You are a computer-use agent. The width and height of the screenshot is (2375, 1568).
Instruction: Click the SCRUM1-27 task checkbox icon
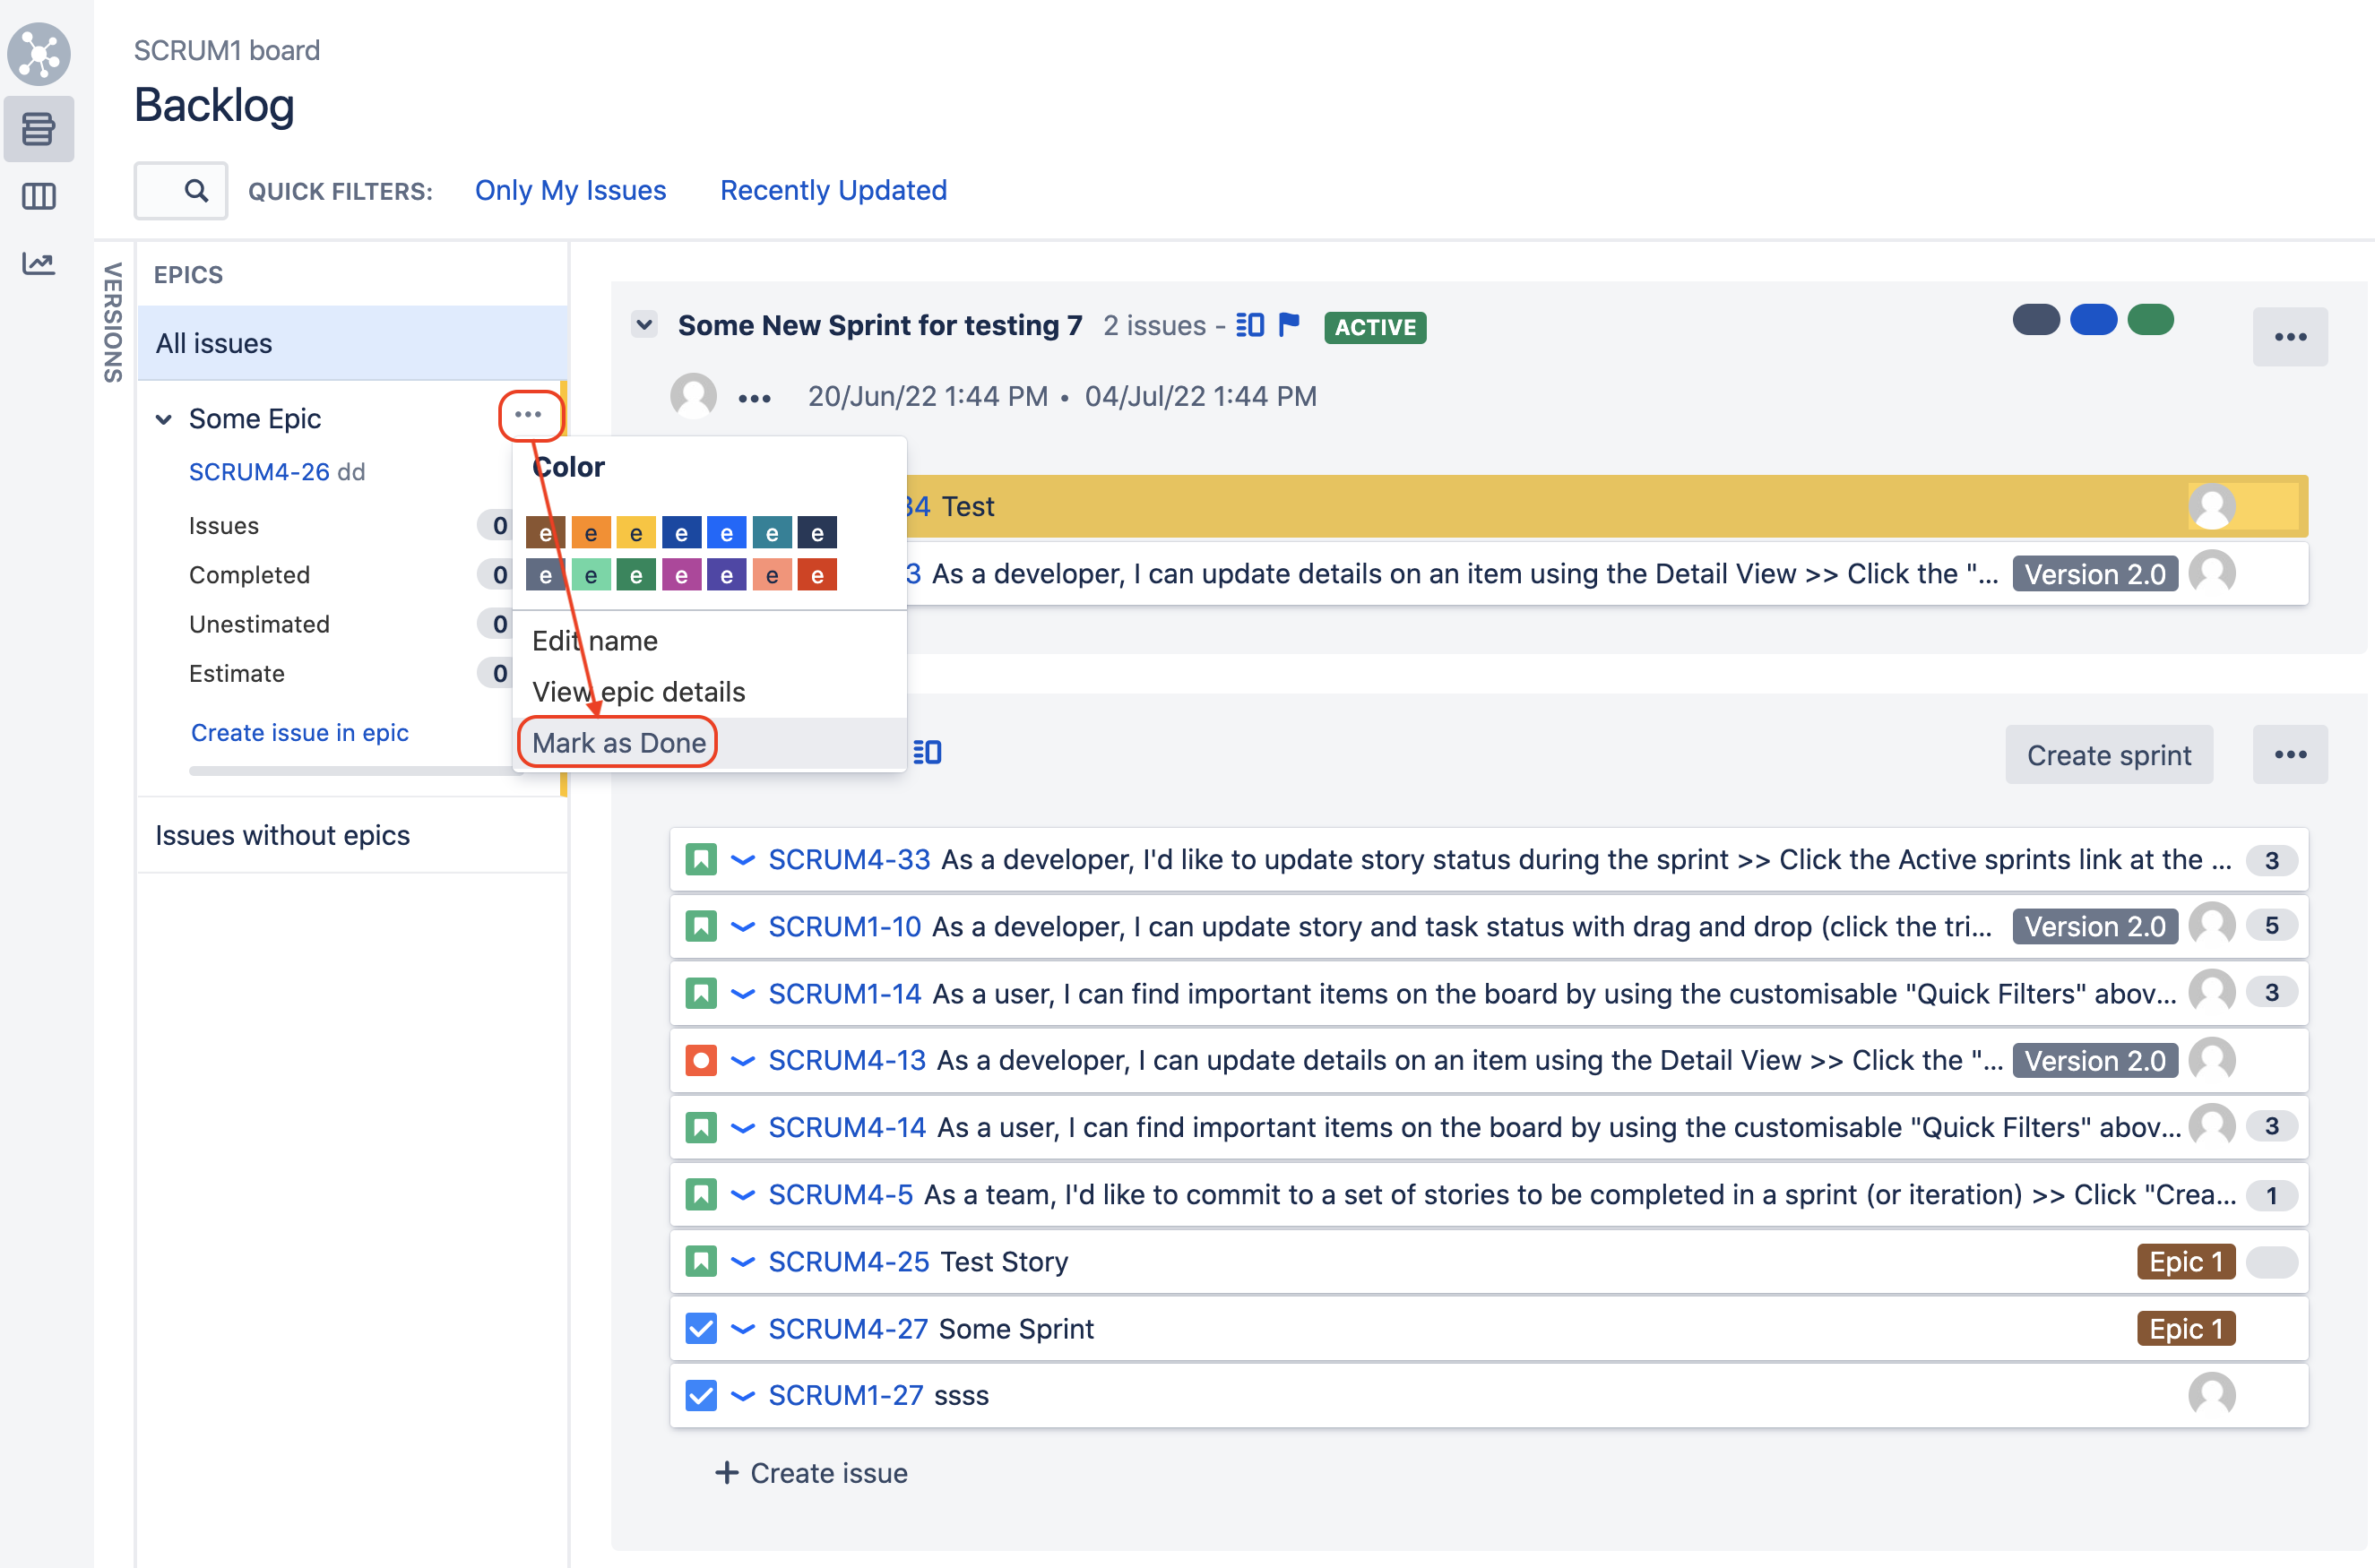click(701, 1395)
